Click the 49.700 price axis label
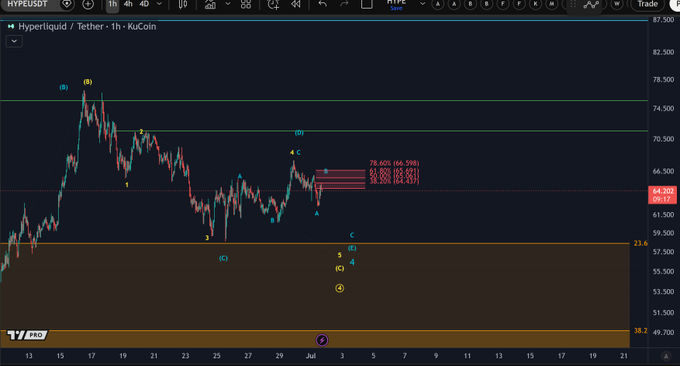680x366 pixels. (663, 333)
